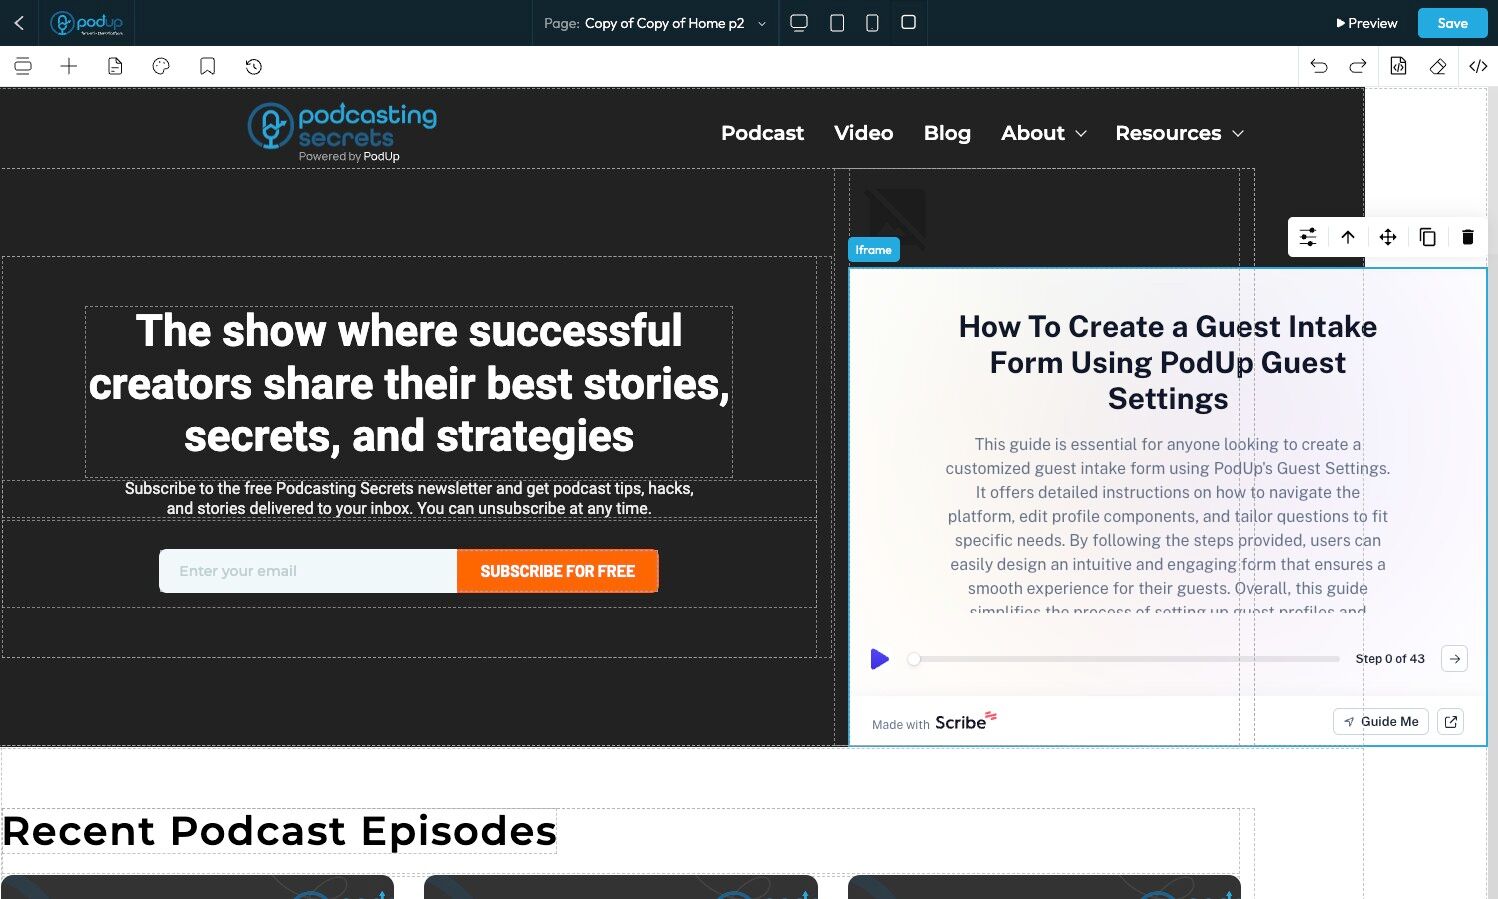The width and height of the screenshot is (1498, 899).
Task: Click the Made with Scribe link
Action: point(934,722)
